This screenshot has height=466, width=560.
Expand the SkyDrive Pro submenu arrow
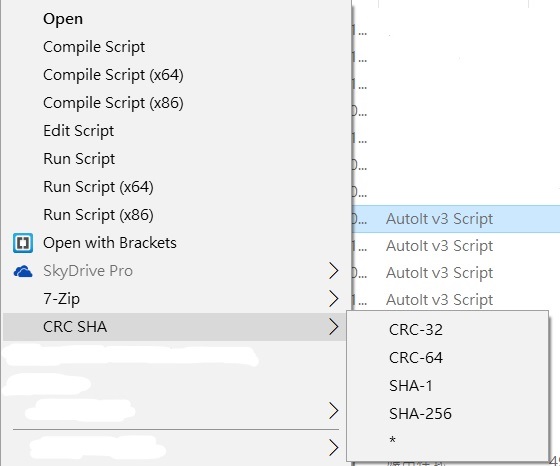tap(333, 271)
